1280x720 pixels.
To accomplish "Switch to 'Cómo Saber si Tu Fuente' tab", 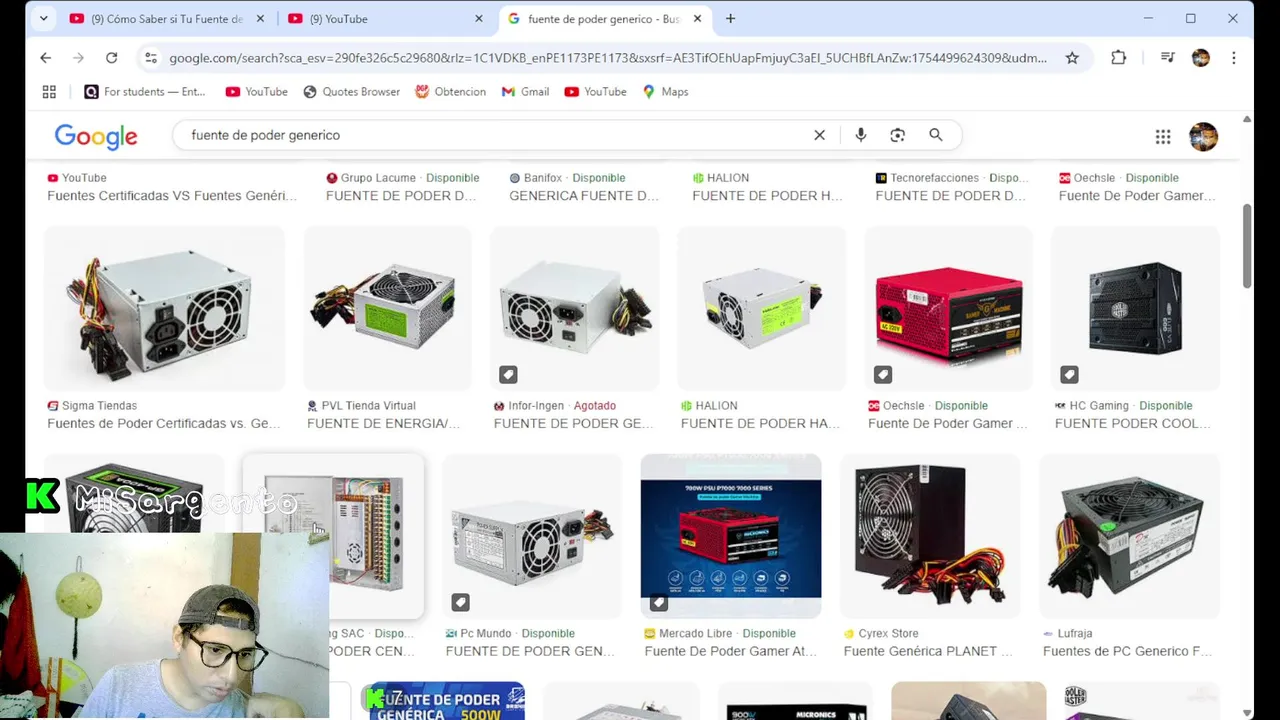I will pyautogui.click(x=167, y=18).
